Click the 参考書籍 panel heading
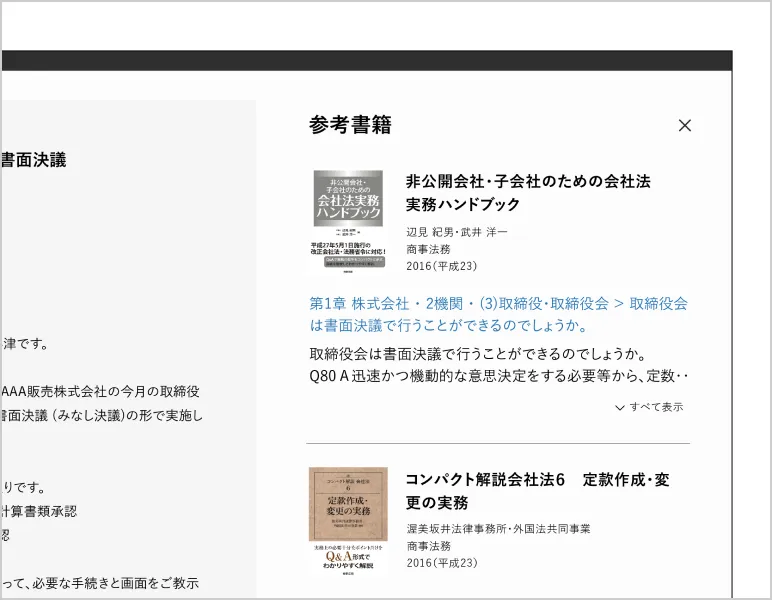Screen dimensions: 772x600 click(x=350, y=125)
